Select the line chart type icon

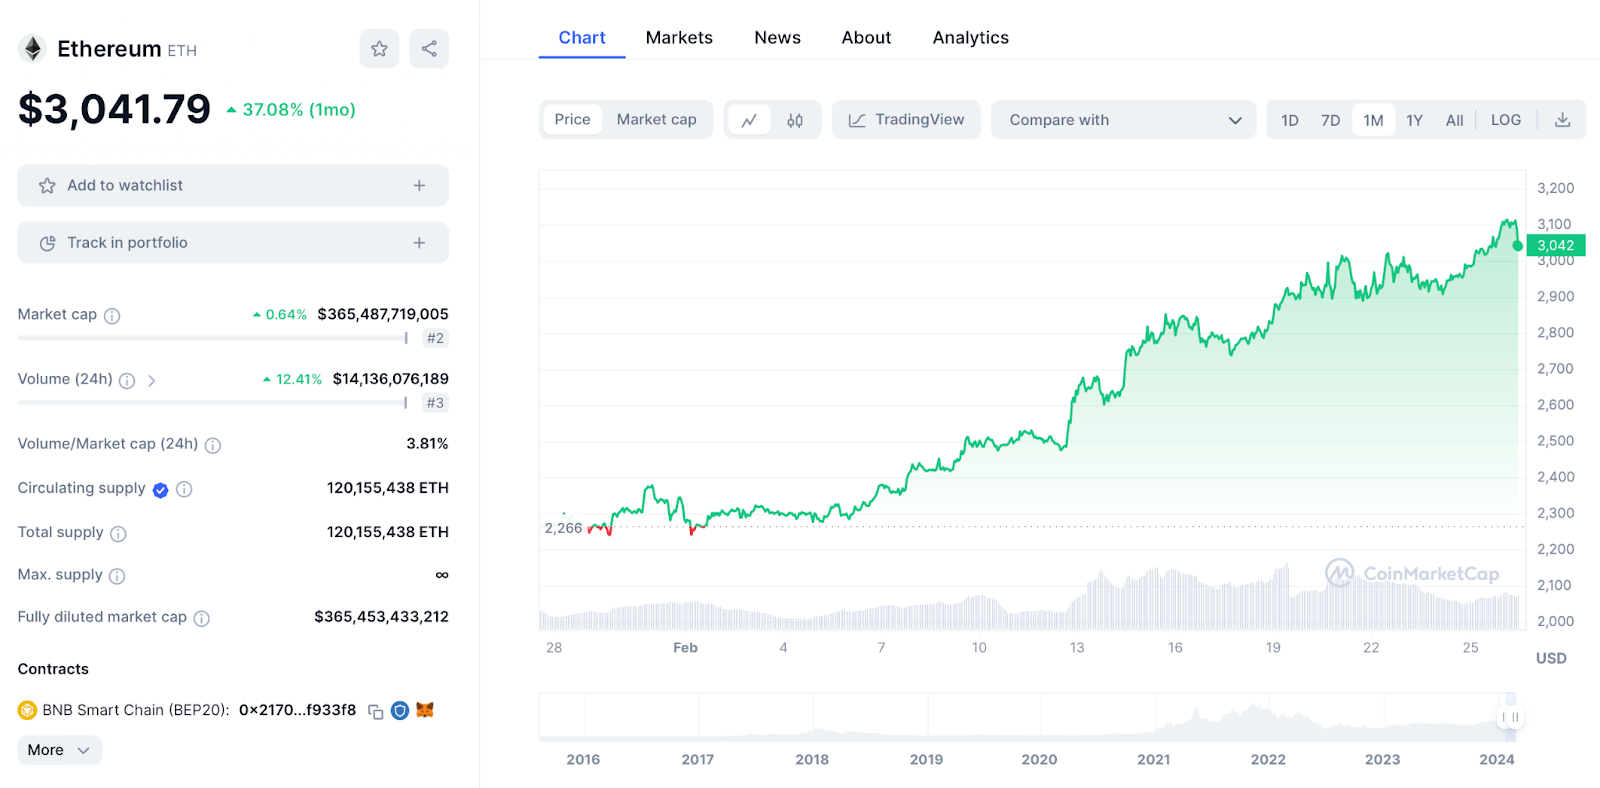pyautogui.click(x=749, y=120)
